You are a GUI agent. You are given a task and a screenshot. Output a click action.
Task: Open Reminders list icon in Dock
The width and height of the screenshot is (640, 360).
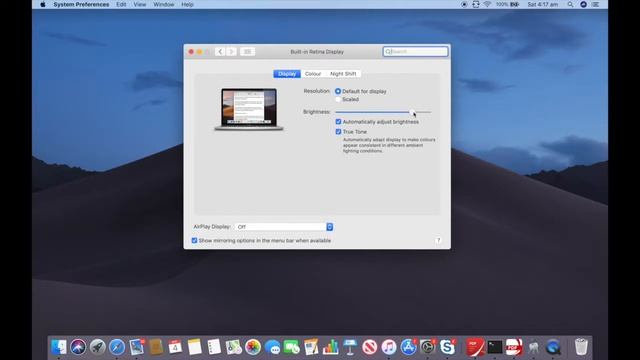coord(214,347)
